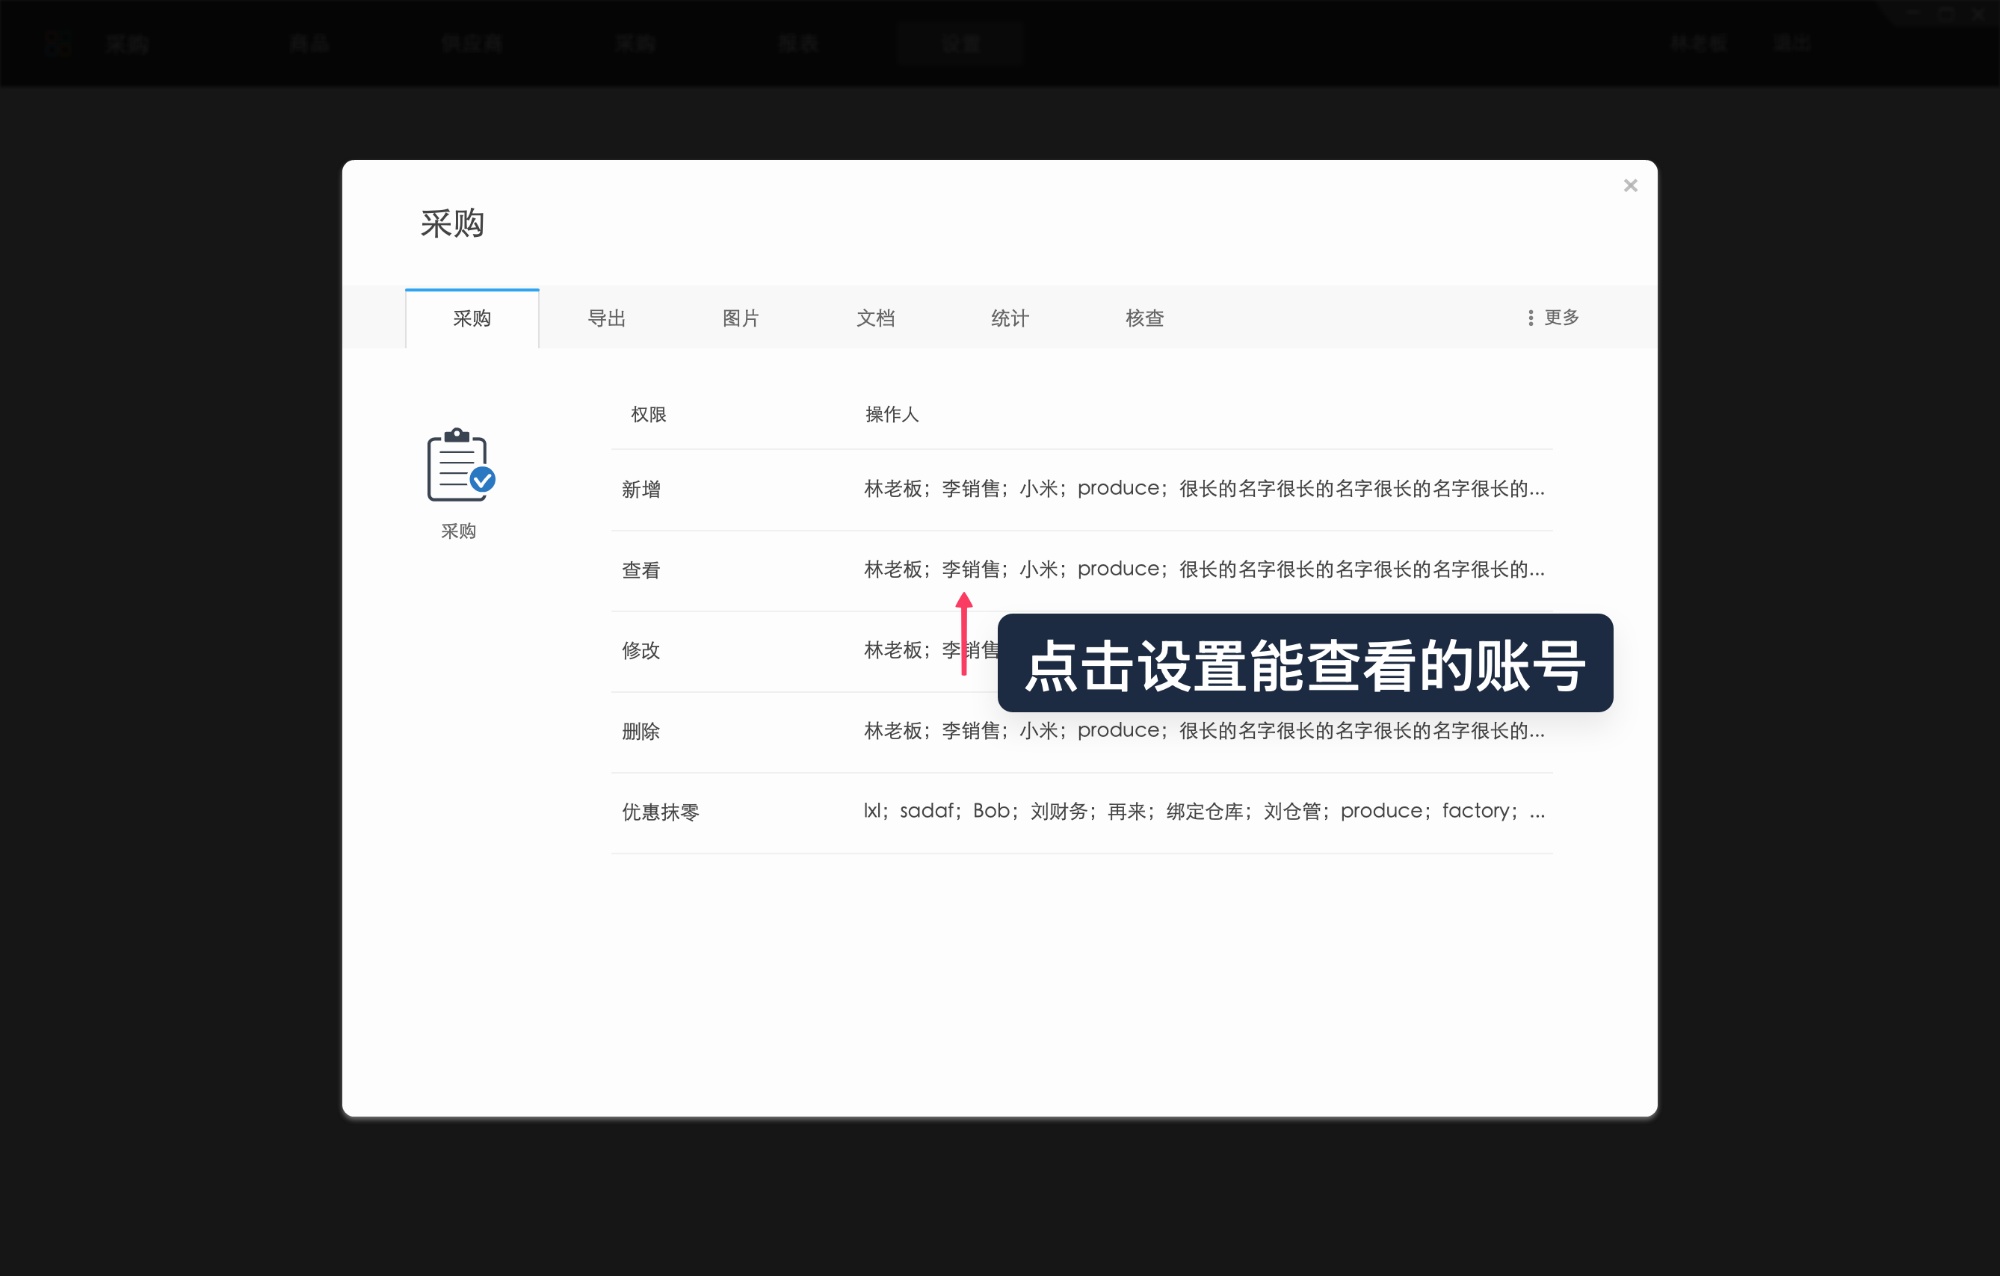Click the app logo in the top bar
2000x1276 pixels.
pyautogui.click(x=60, y=43)
